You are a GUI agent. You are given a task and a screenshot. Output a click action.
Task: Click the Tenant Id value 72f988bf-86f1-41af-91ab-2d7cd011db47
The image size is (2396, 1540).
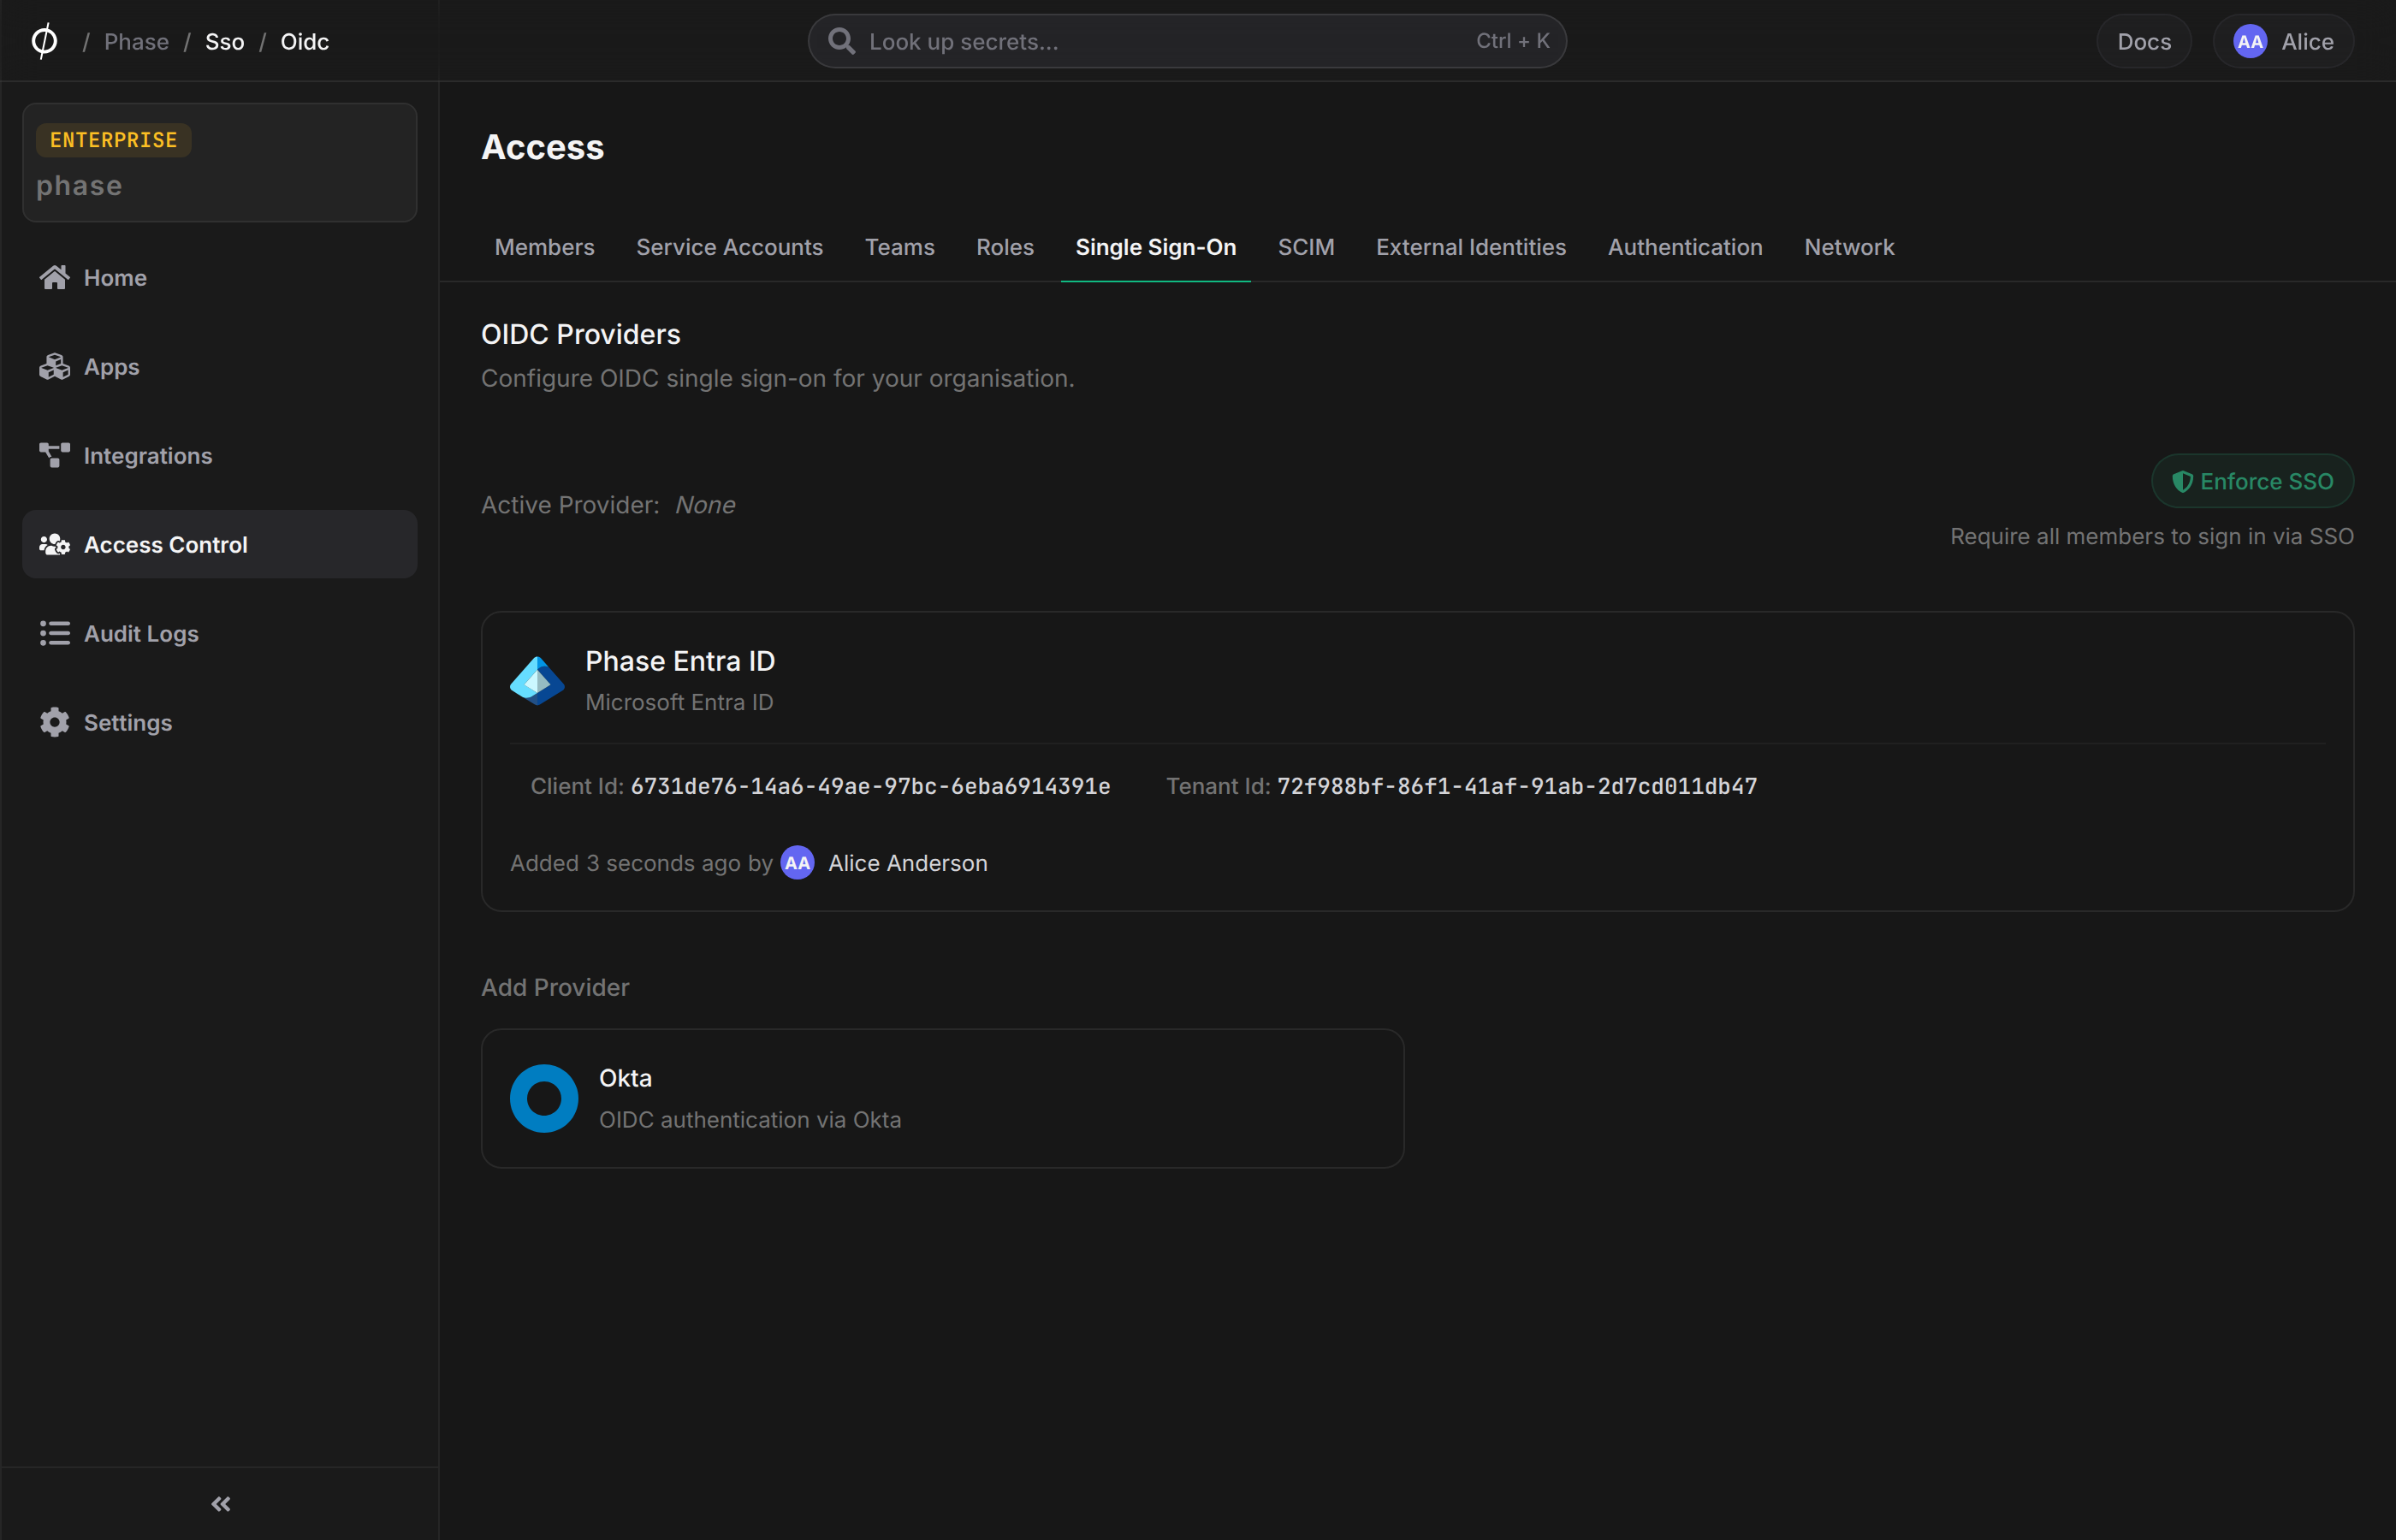coord(1517,786)
